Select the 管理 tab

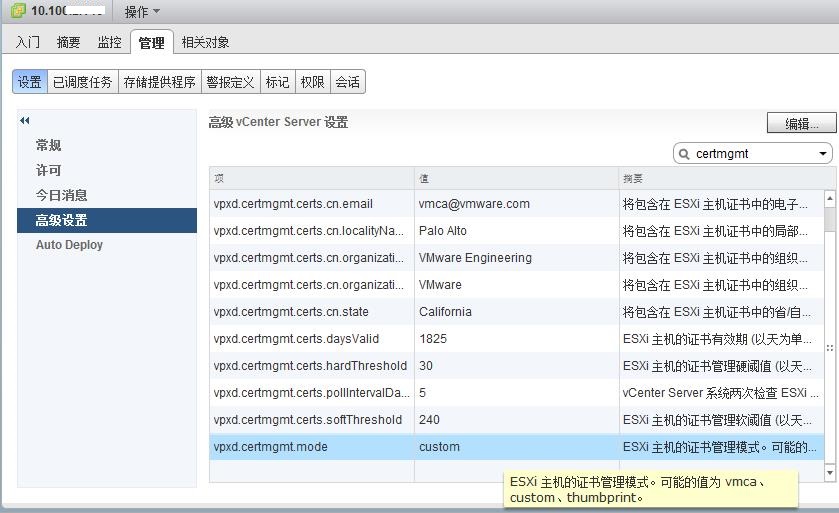(x=151, y=42)
